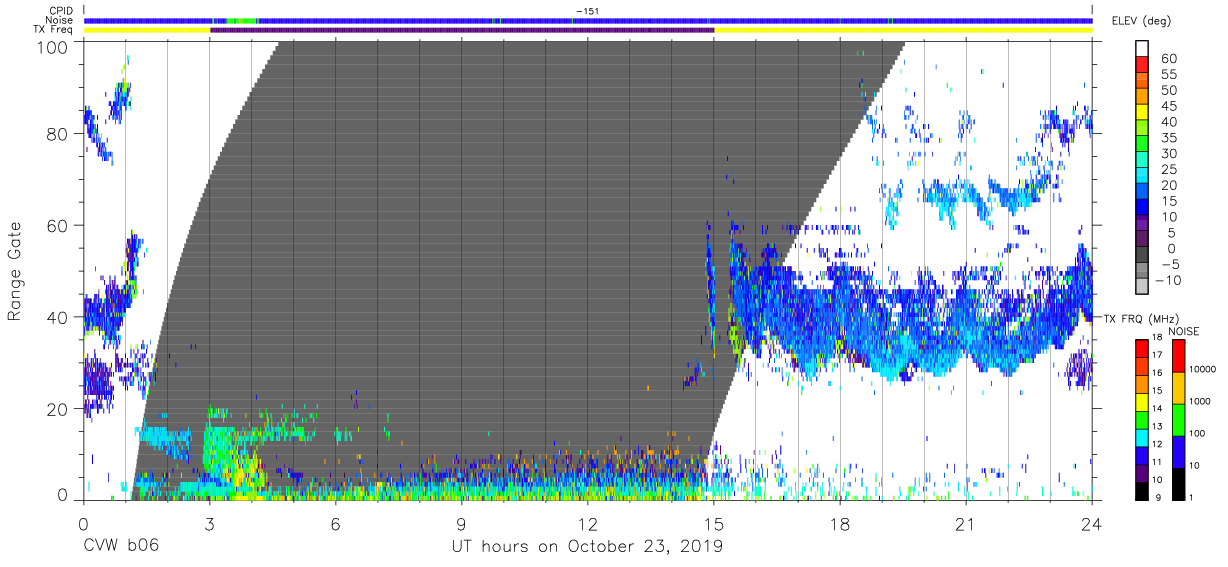Click the '100' tick on the Range Gate axis
1228x567 pixels.
tap(53, 46)
